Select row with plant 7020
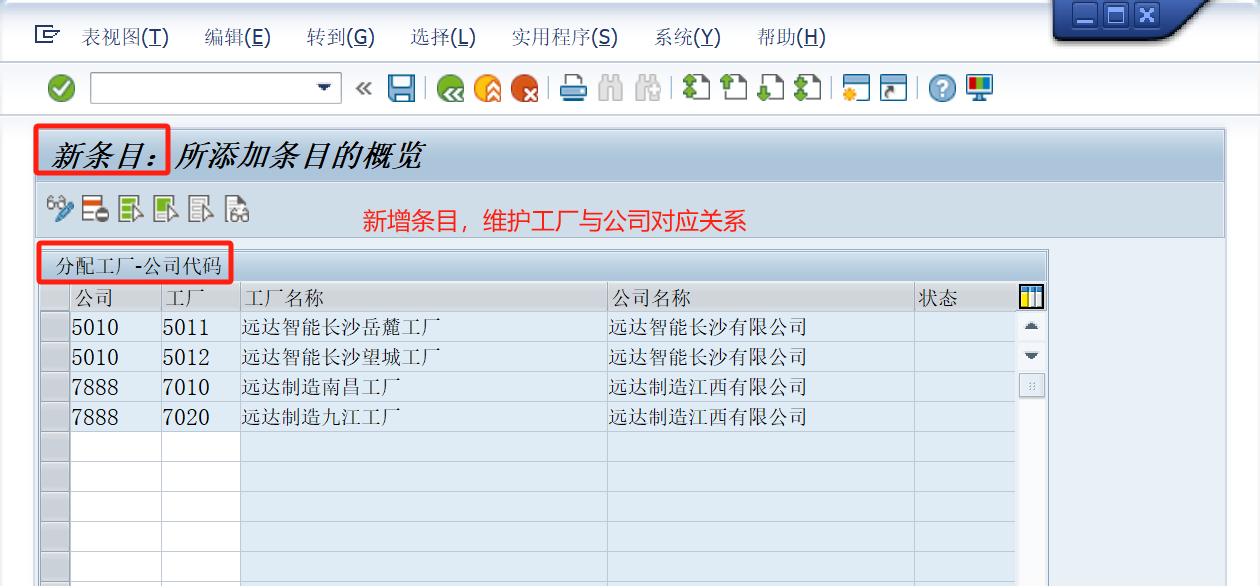 click(x=55, y=417)
